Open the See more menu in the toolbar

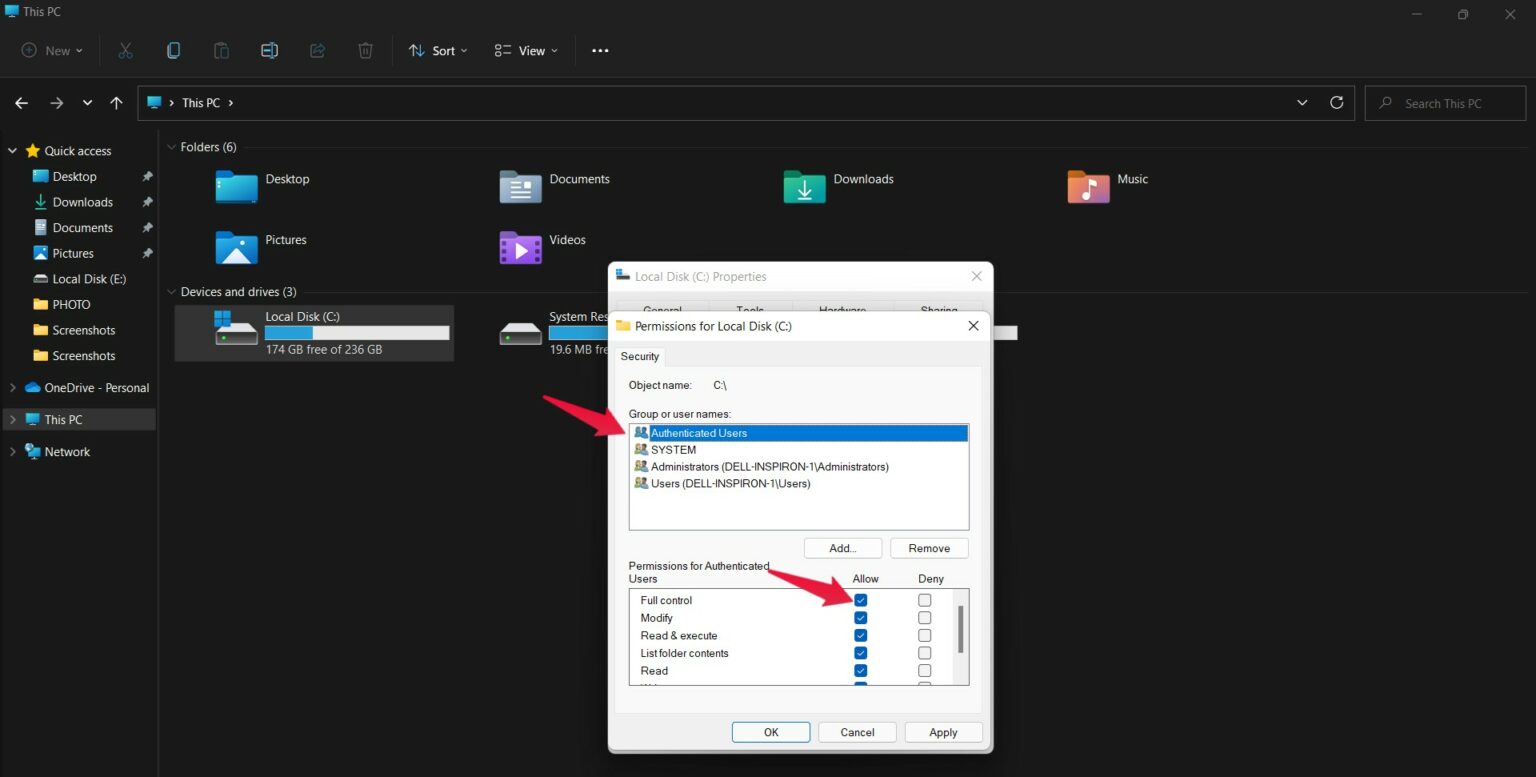click(x=600, y=50)
